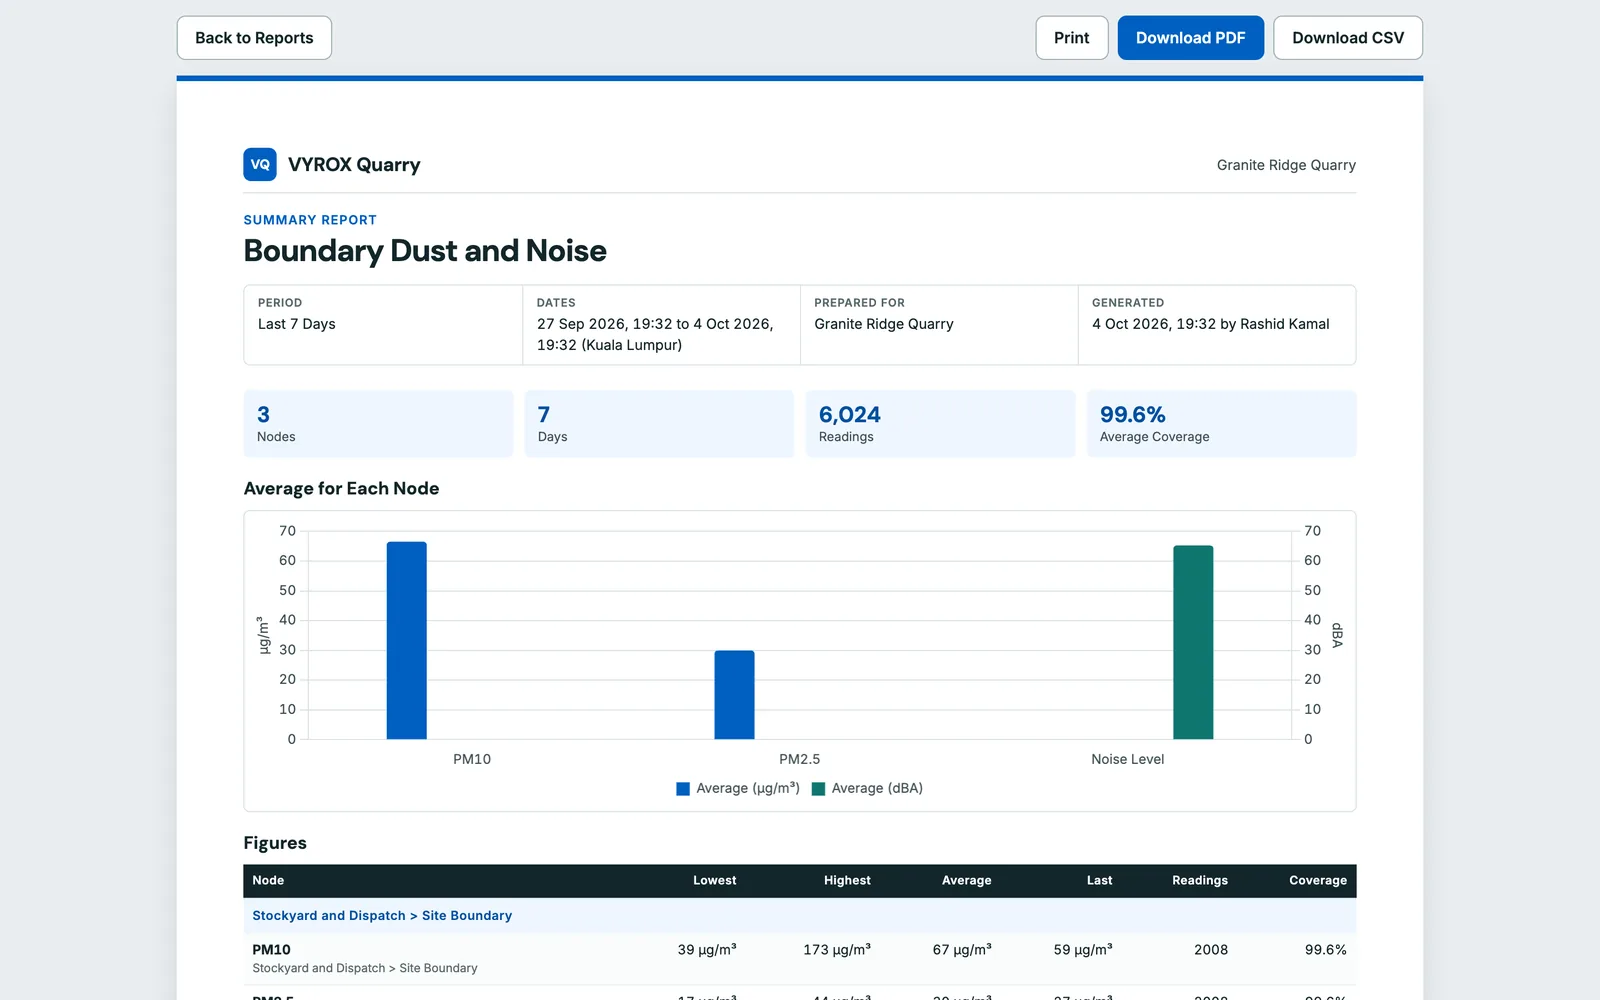Download the report as PDF
This screenshot has height=1000, width=1600.
point(1191,38)
